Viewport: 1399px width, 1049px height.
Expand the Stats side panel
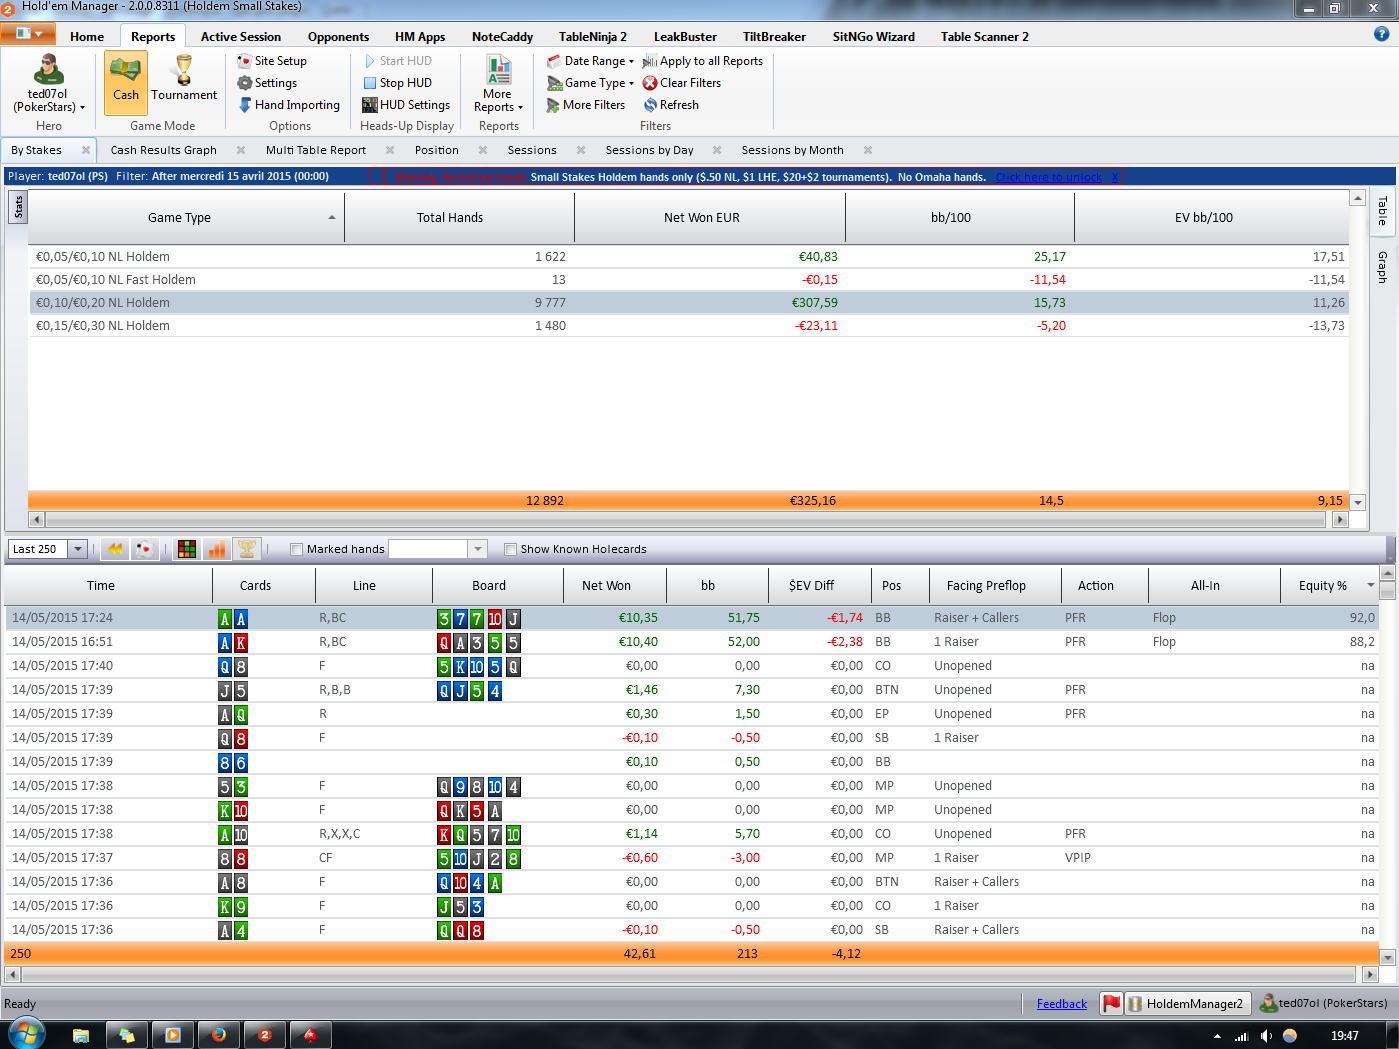tap(18, 207)
